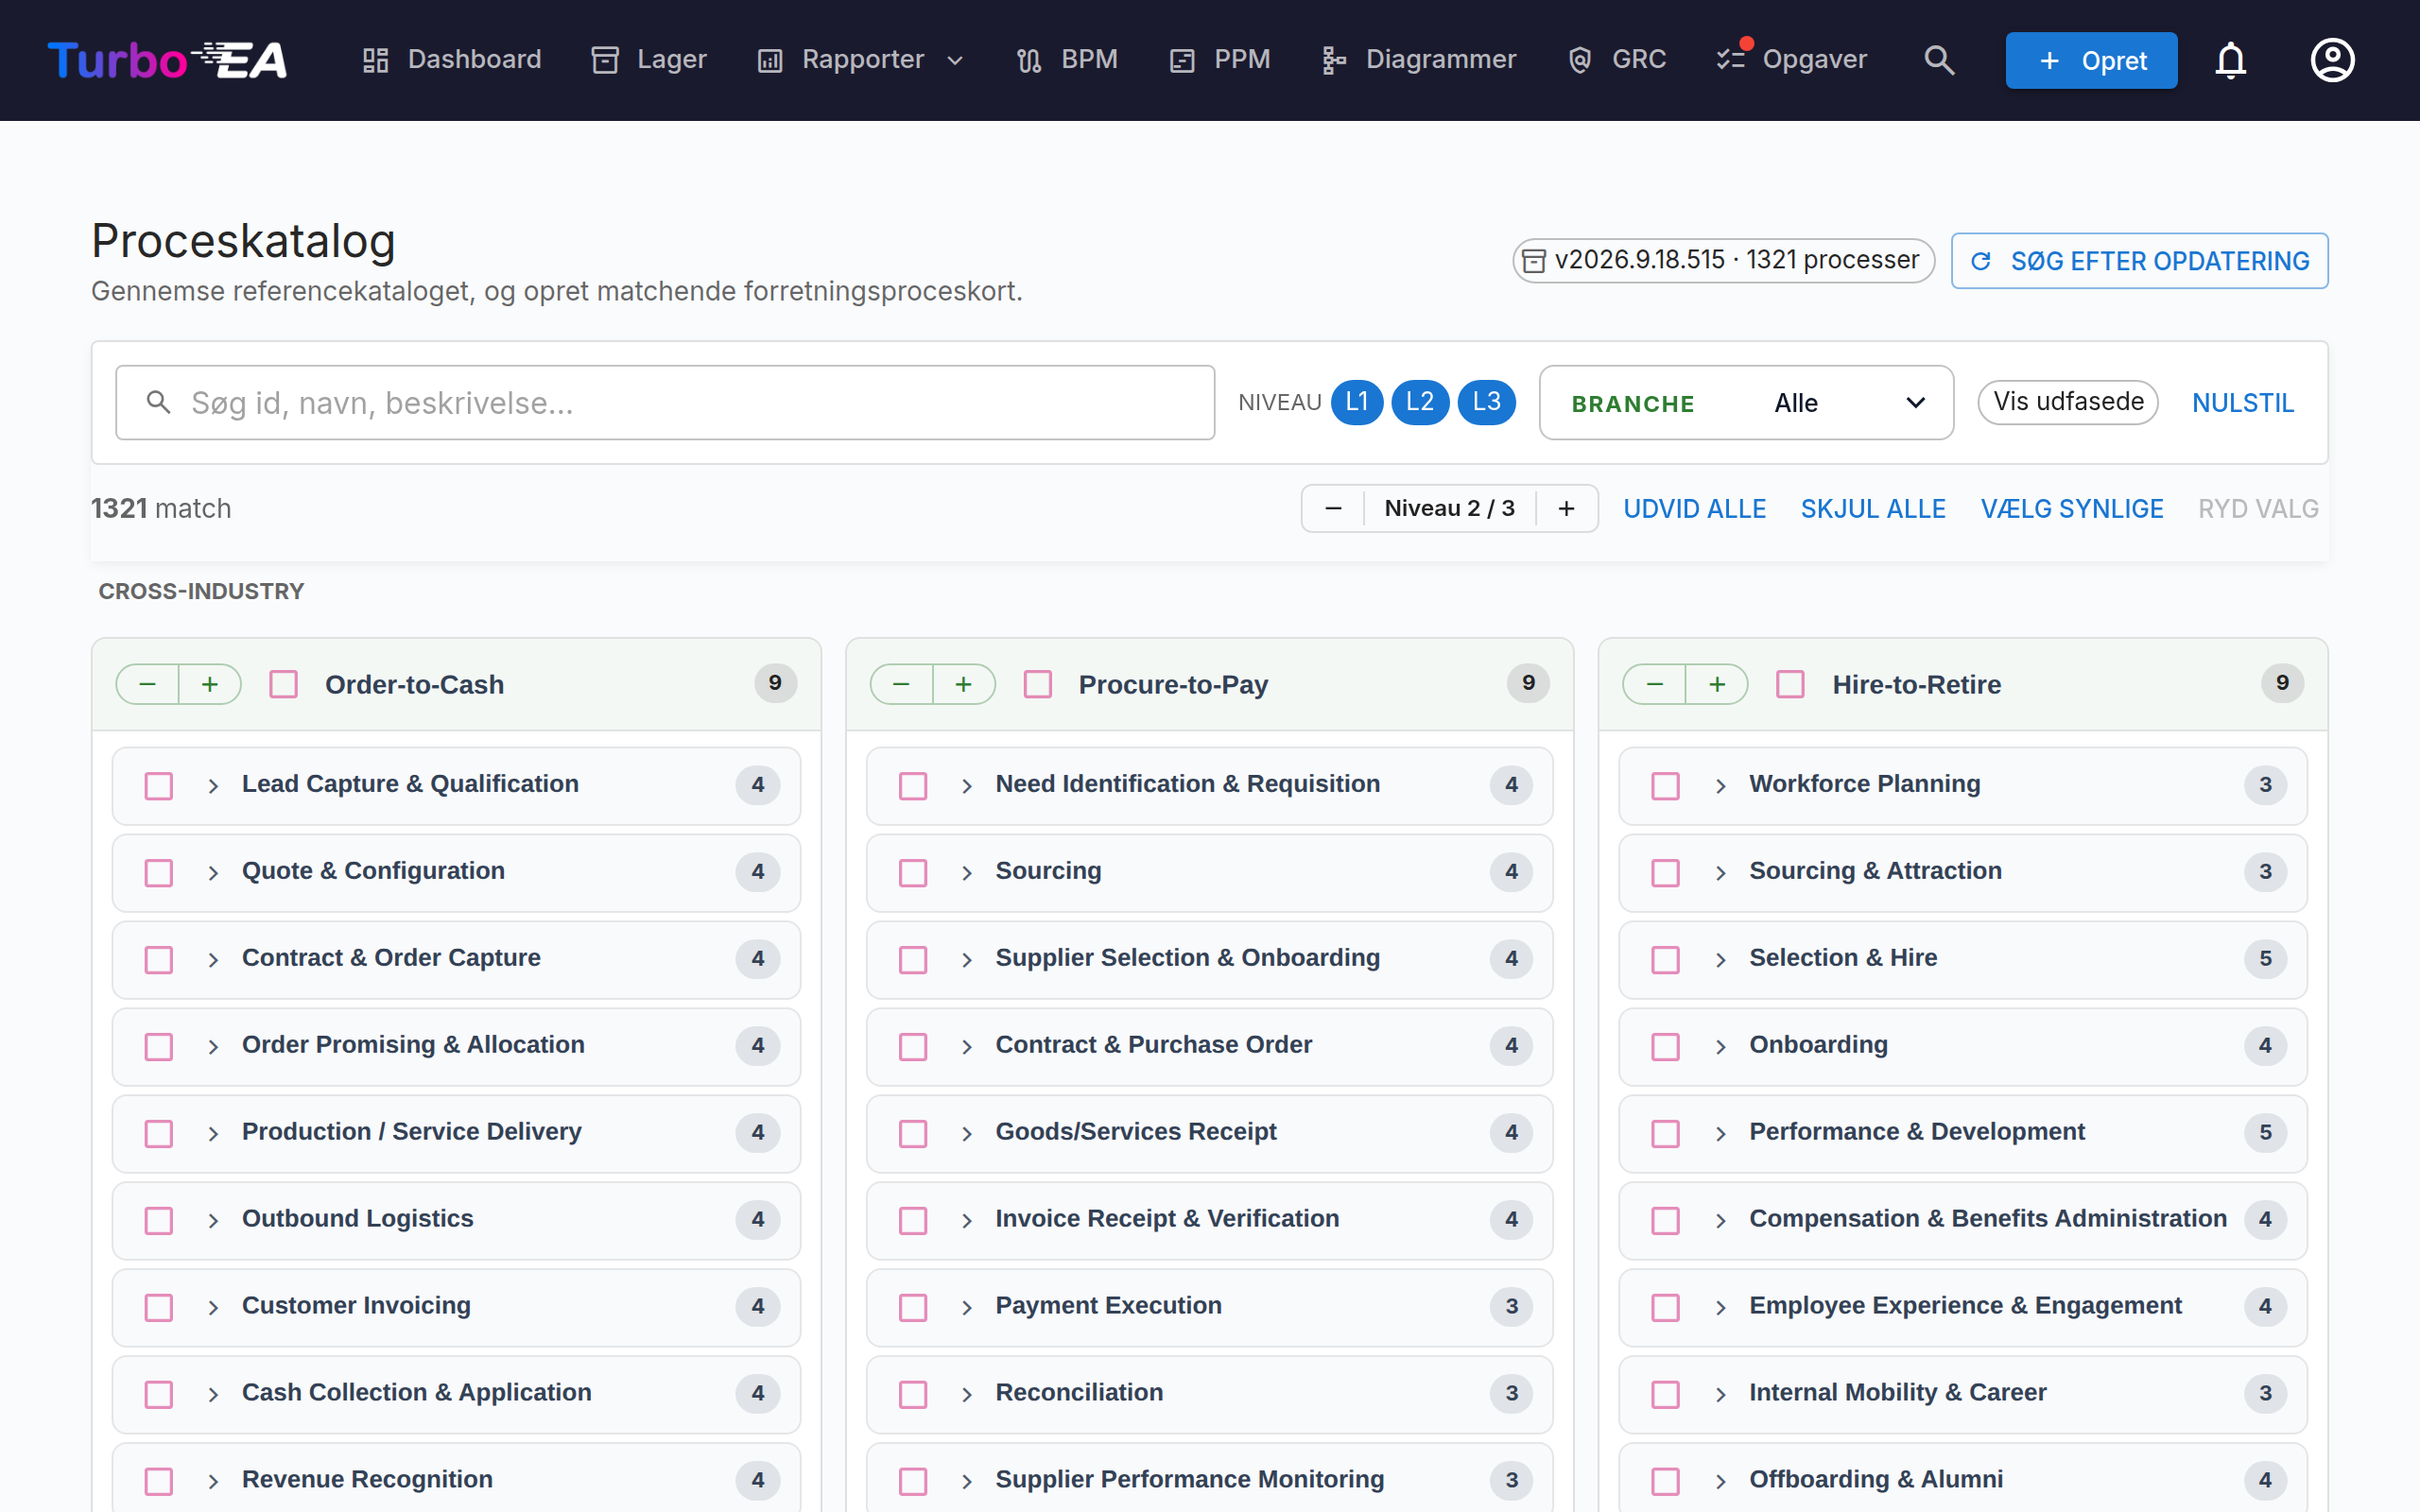2420x1512 pixels.
Task: Open the Diagrammer nav item
Action: tap(1418, 60)
